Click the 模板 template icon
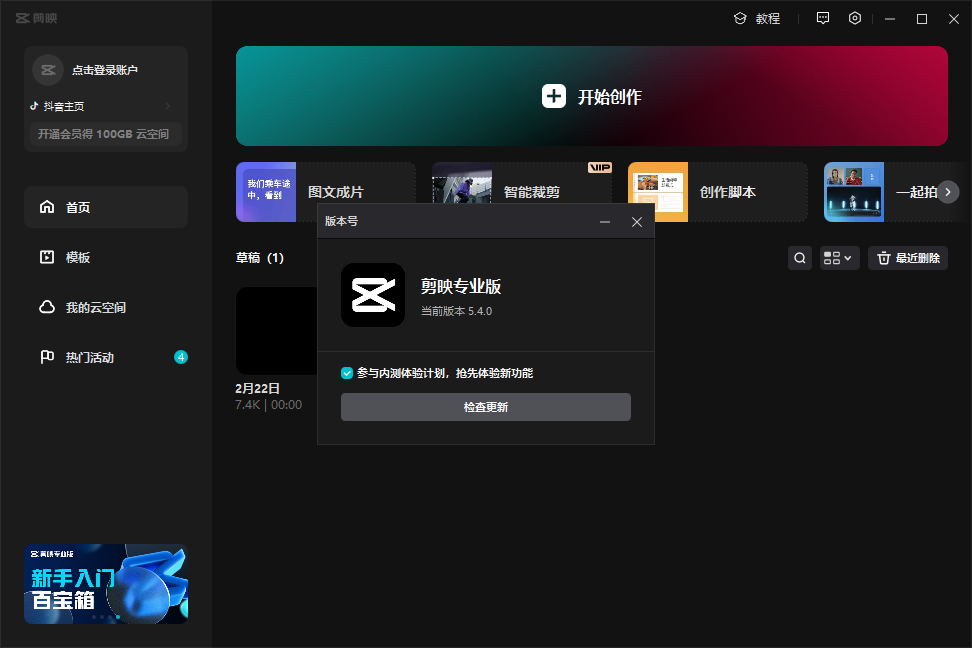 point(47,257)
